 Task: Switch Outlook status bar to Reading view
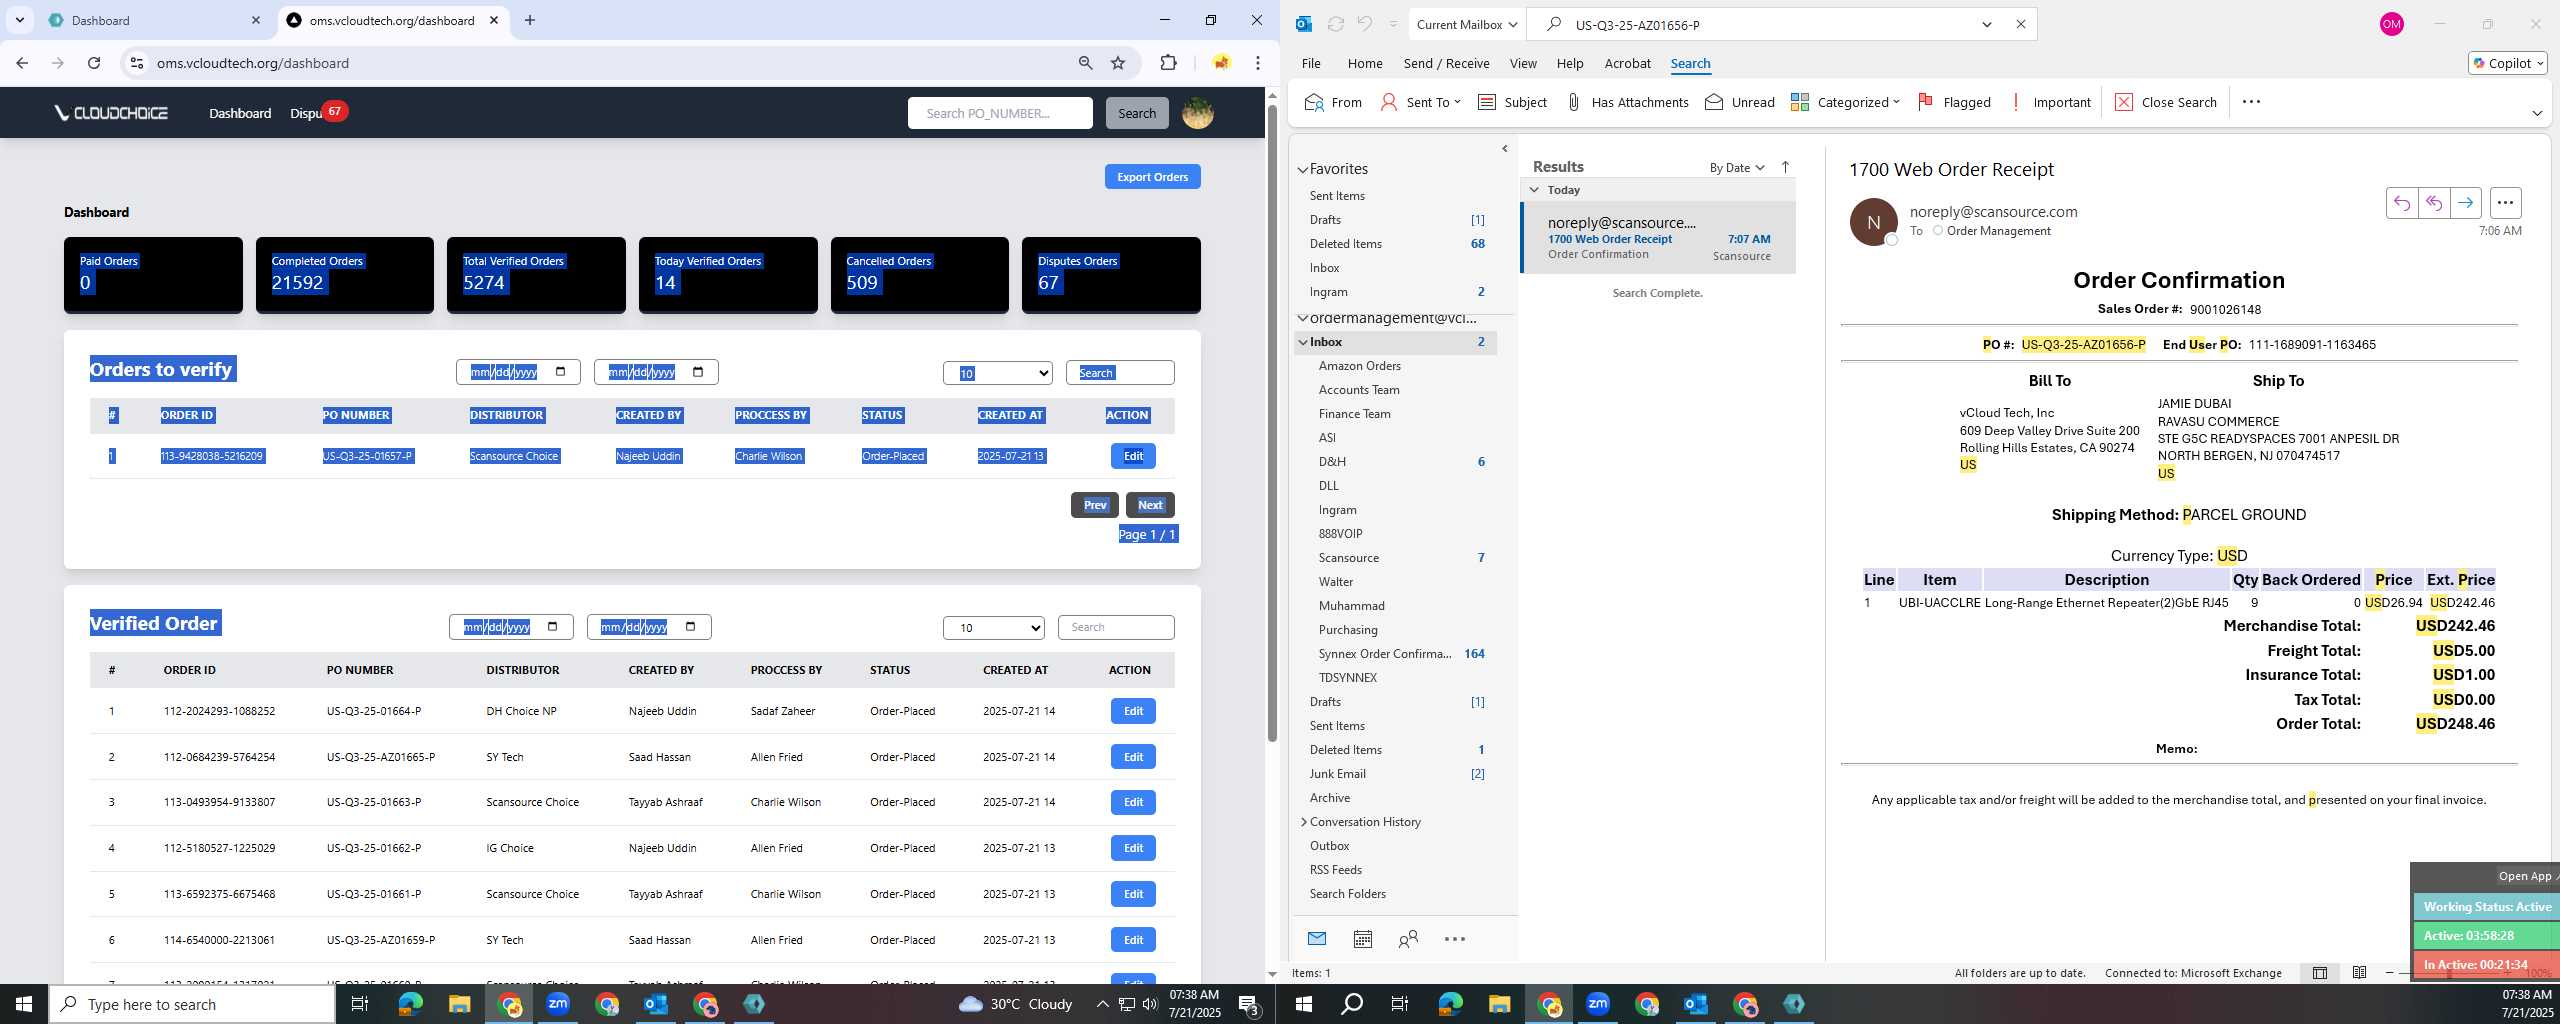2359,972
